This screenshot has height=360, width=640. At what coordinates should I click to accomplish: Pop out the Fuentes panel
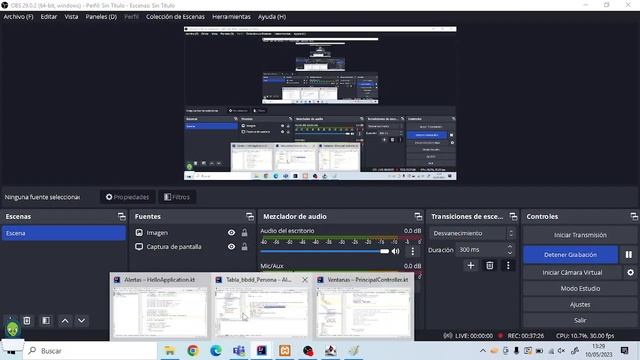pos(250,216)
